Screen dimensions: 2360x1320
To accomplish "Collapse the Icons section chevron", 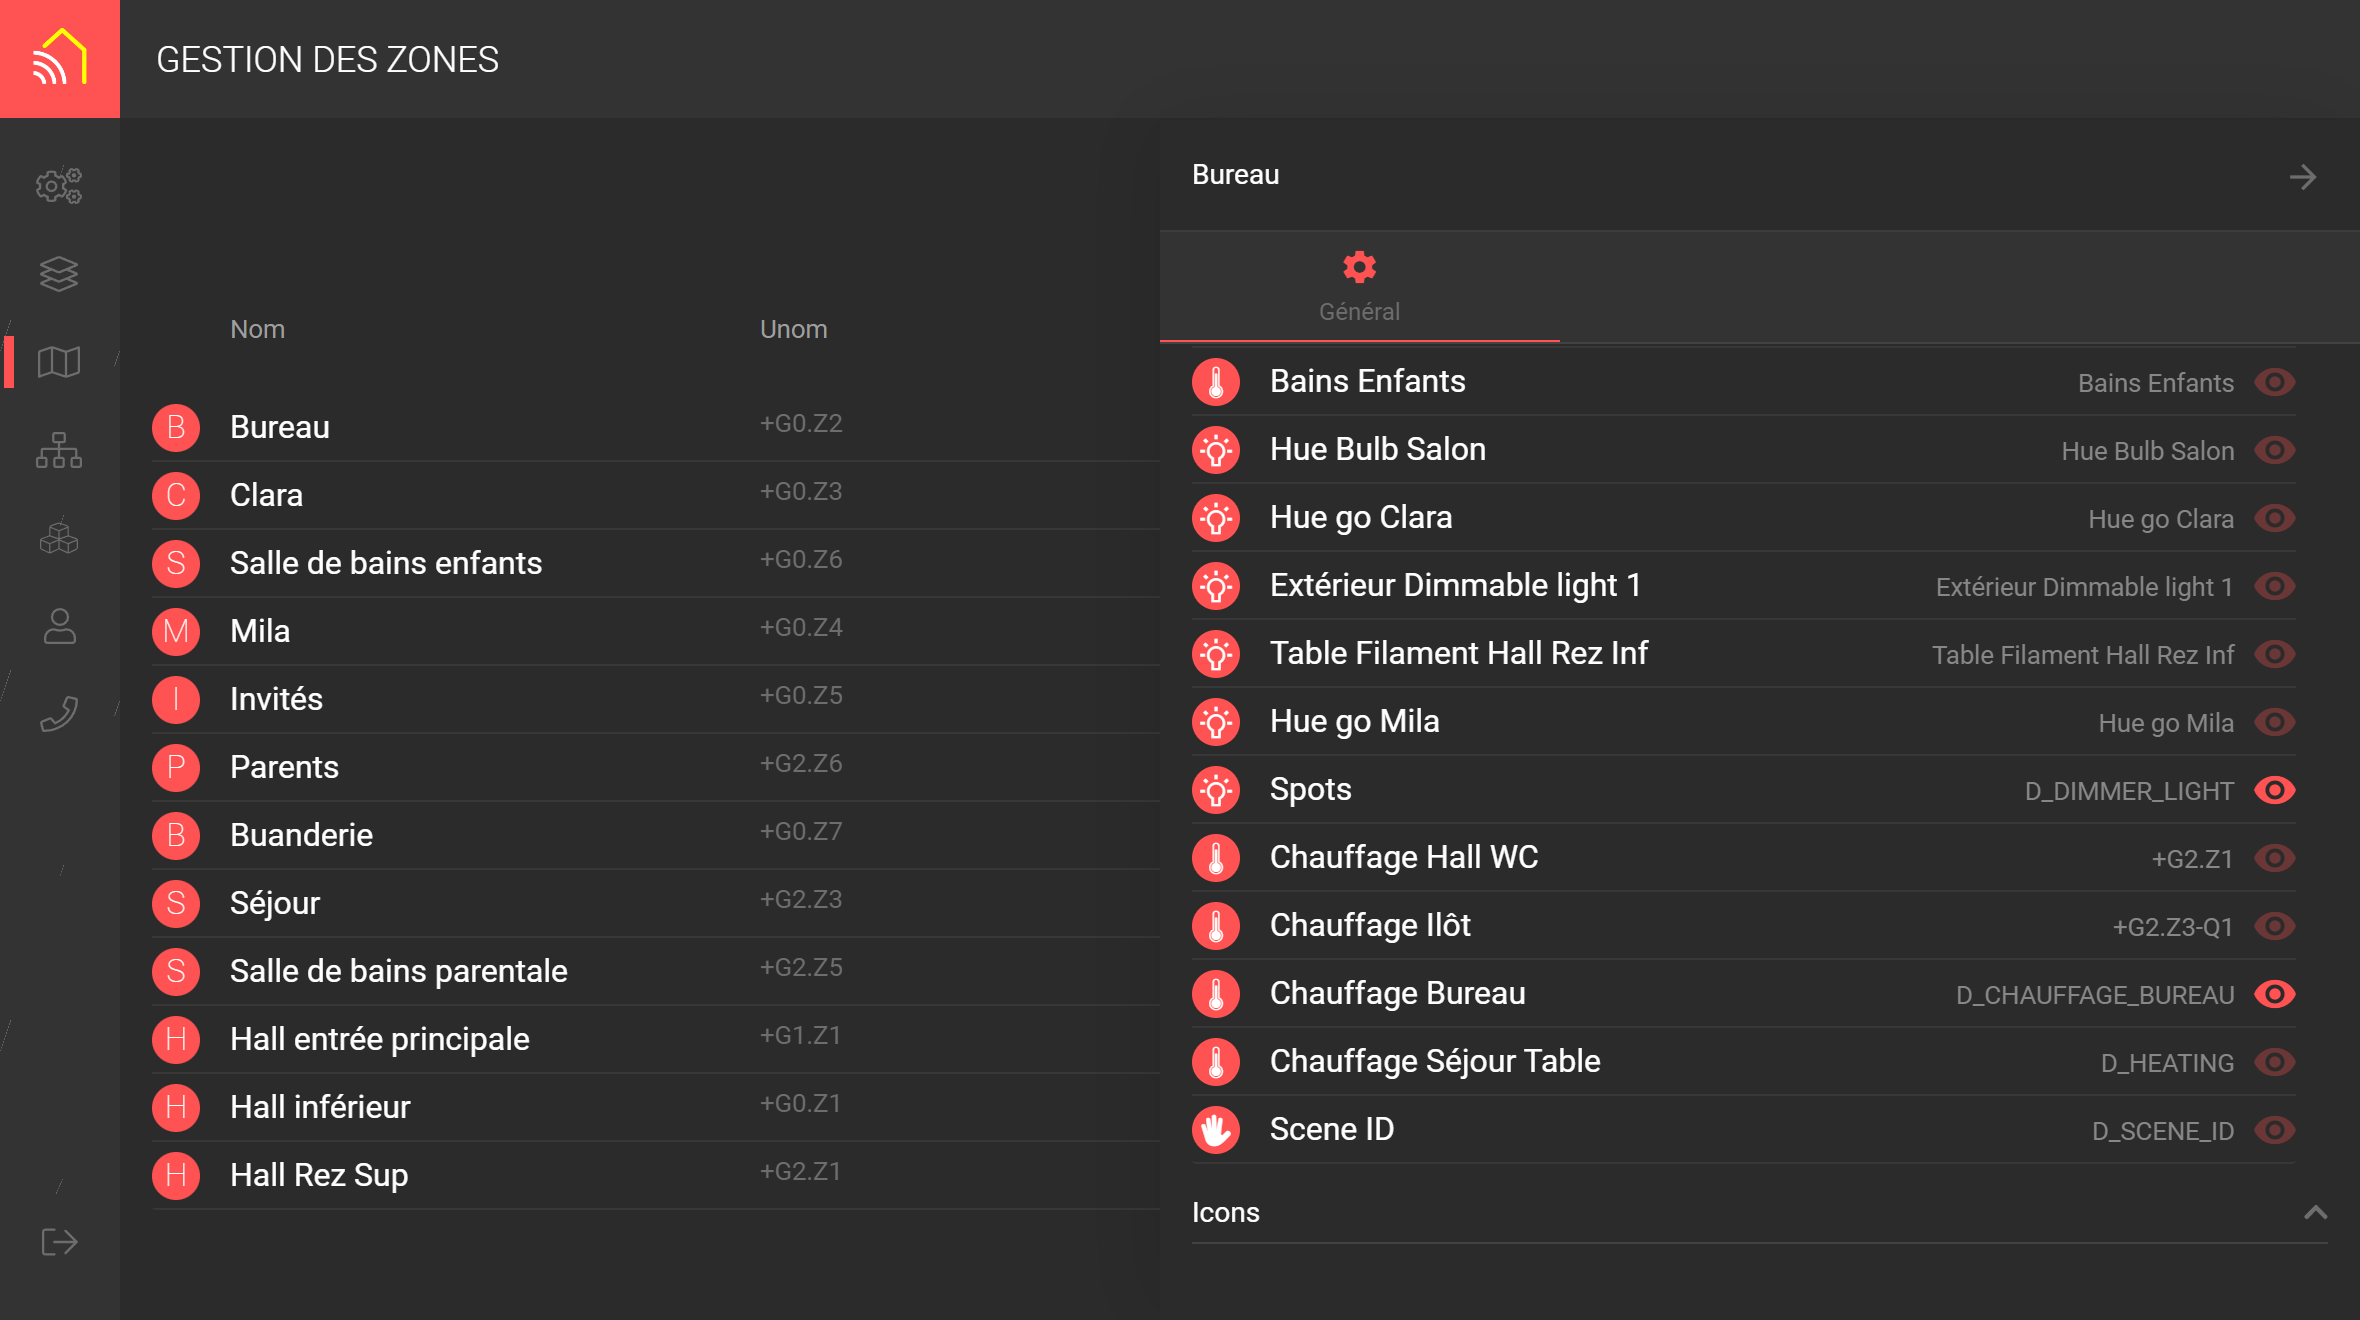I will point(2315,1213).
